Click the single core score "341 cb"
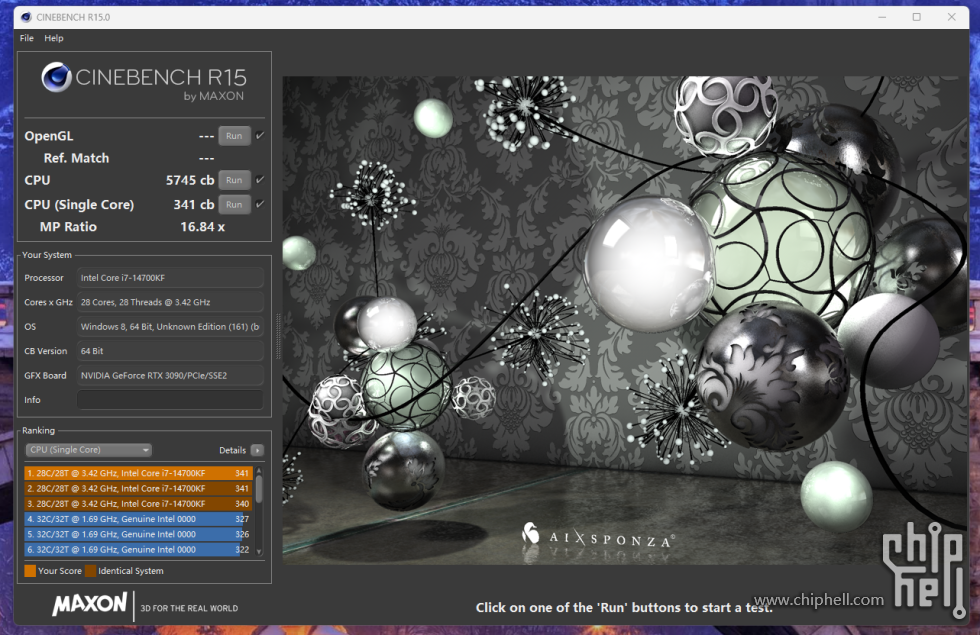Image resolution: width=980 pixels, height=635 pixels. (x=194, y=204)
